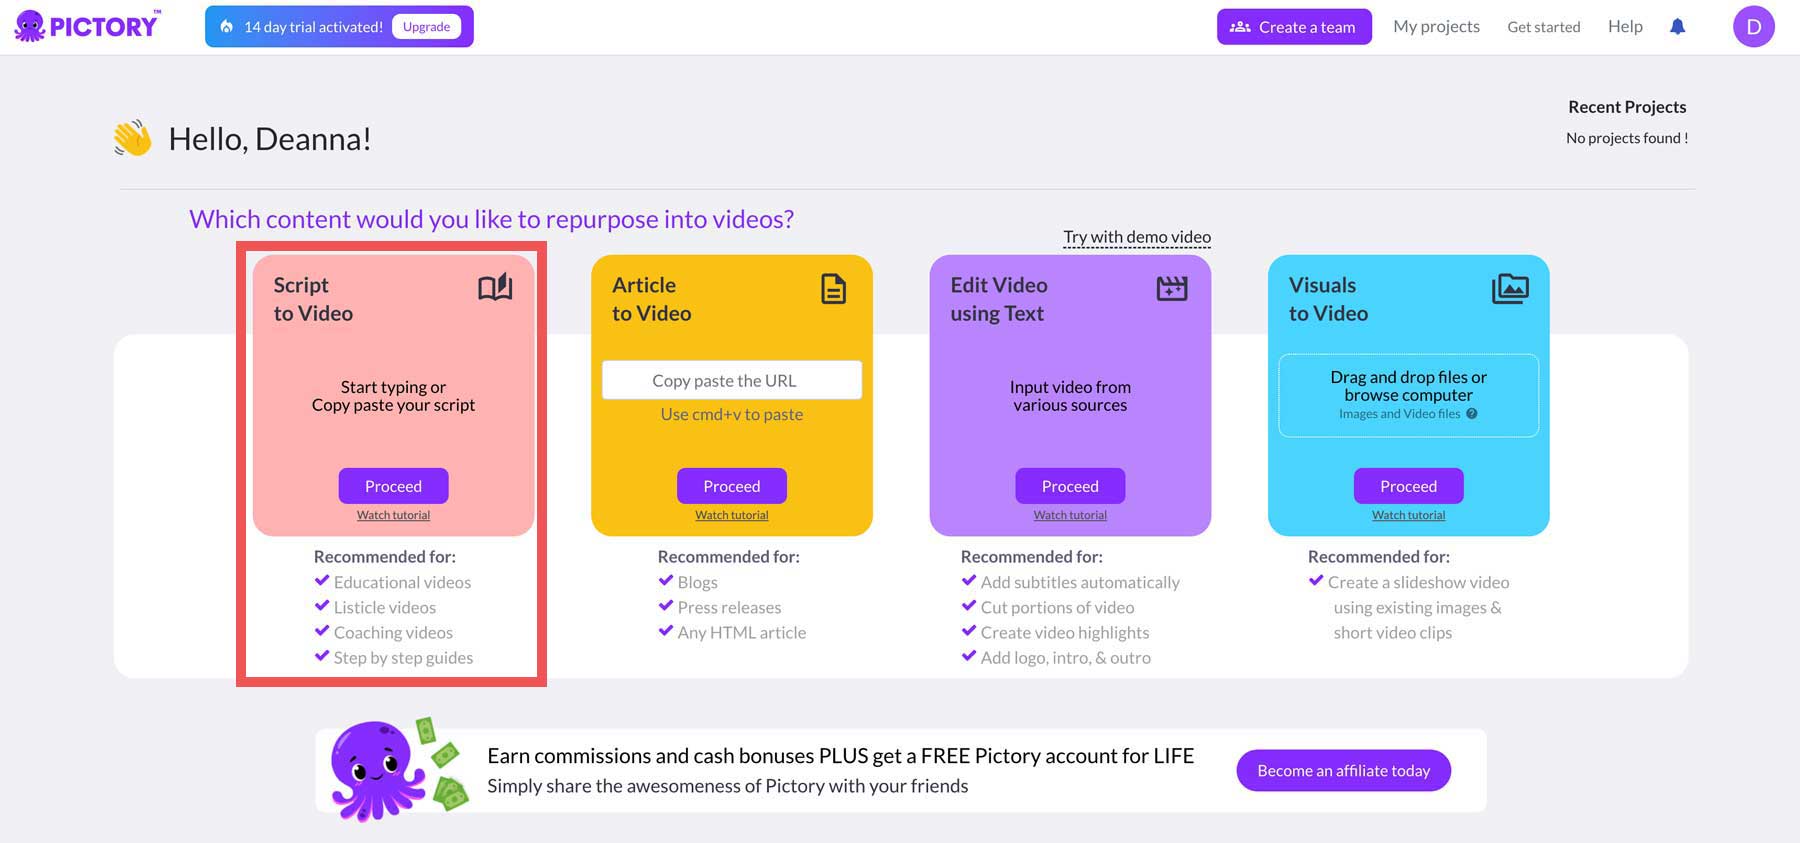1800x843 pixels.
Task: Click the flame icon in trial banner
Action: pyautogui.click(x=227, y=27)
